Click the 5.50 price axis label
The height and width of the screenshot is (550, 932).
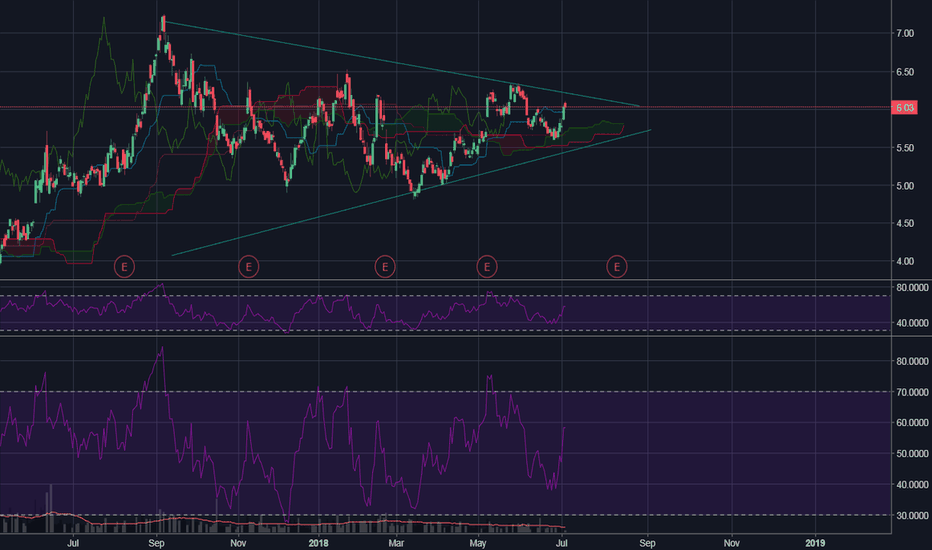(905, 148)
